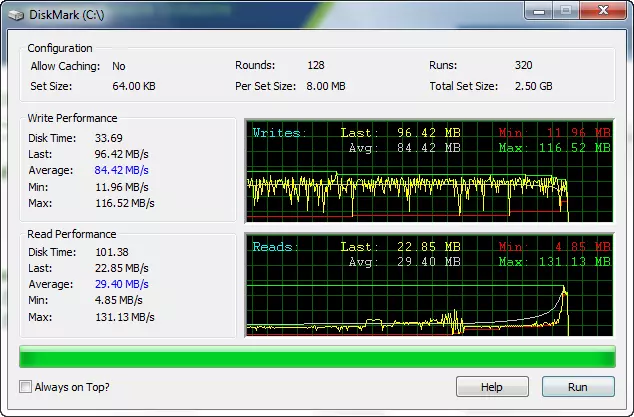Click the Reads performance graph
Viewport: 634px width, 417px height.
[429, 285]
